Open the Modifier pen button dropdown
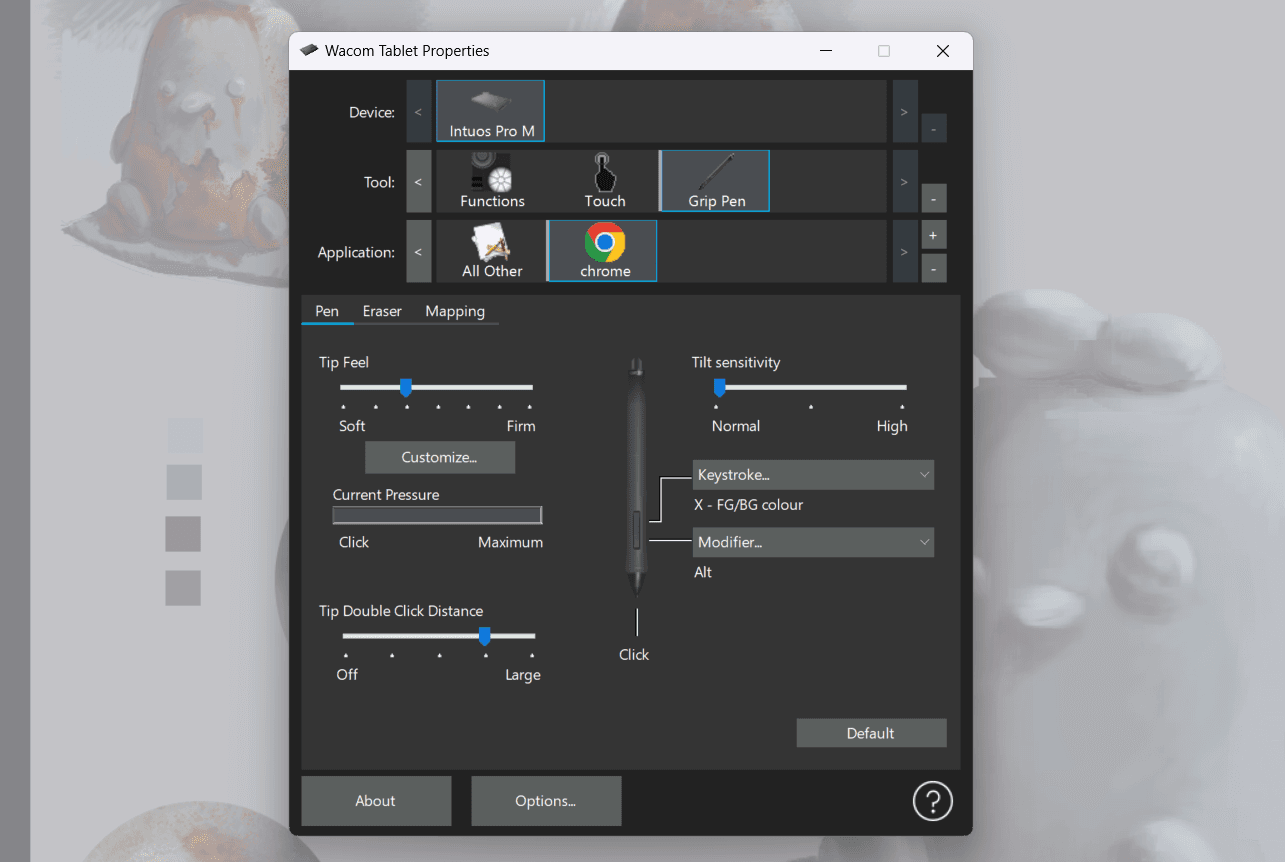 pos(813,542)
